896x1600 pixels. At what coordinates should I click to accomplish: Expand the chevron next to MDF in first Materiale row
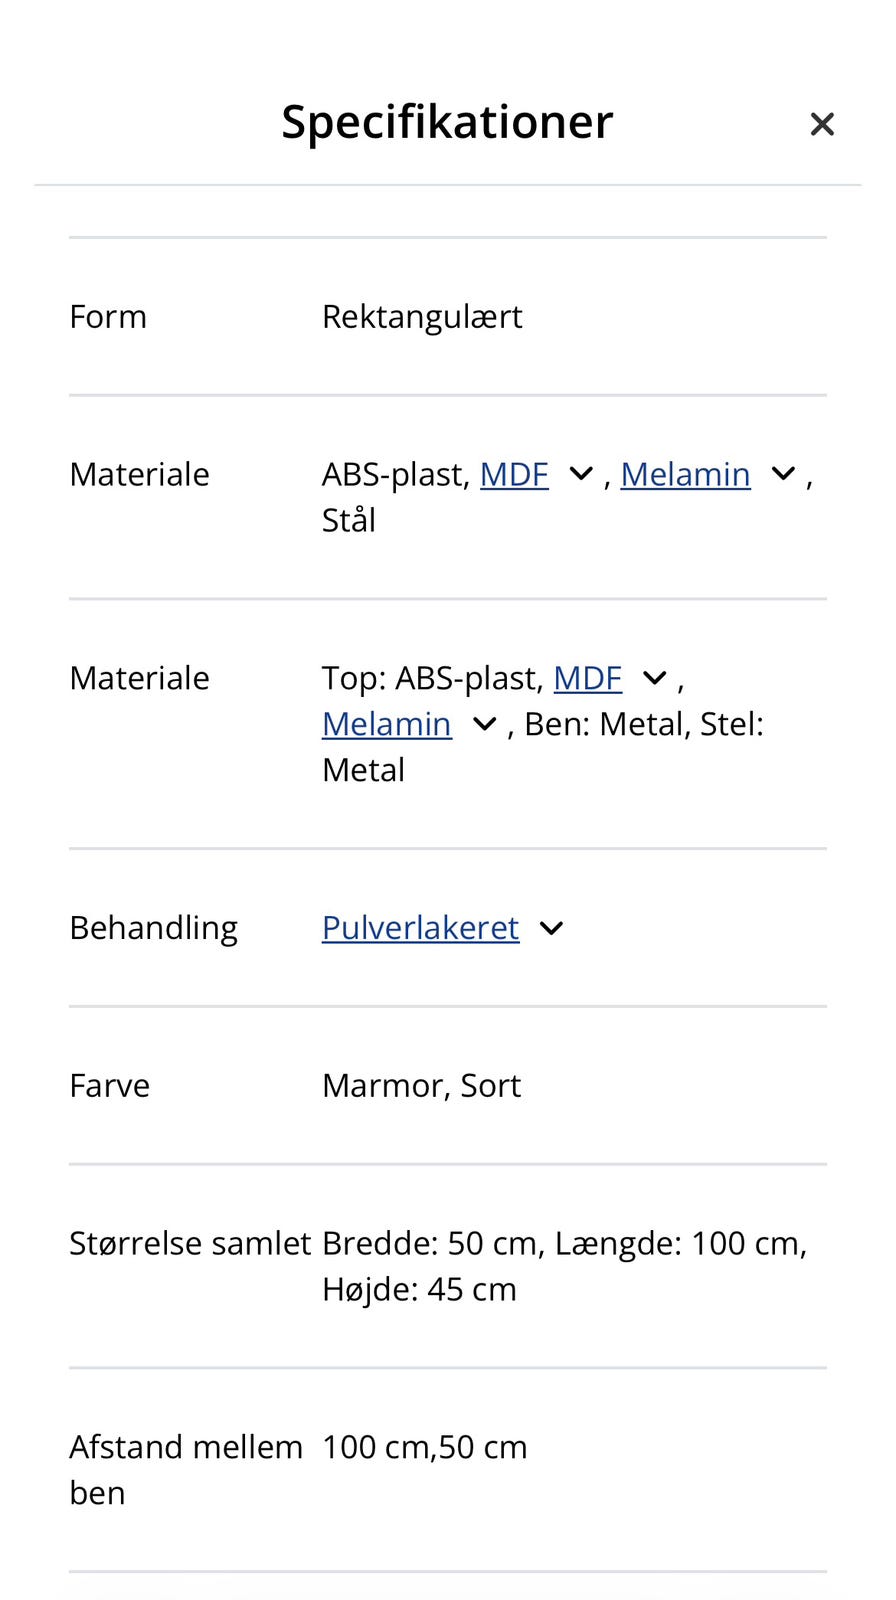pos(581,474)
